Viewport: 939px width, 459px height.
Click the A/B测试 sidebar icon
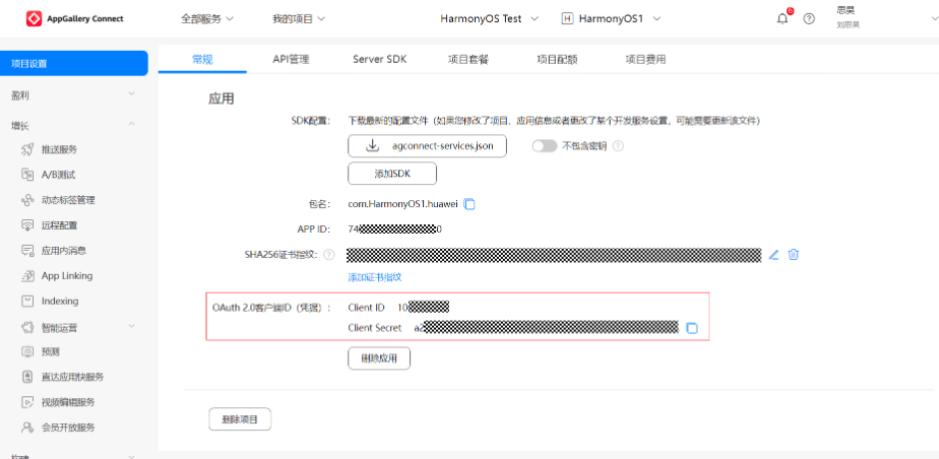(27, 175)
